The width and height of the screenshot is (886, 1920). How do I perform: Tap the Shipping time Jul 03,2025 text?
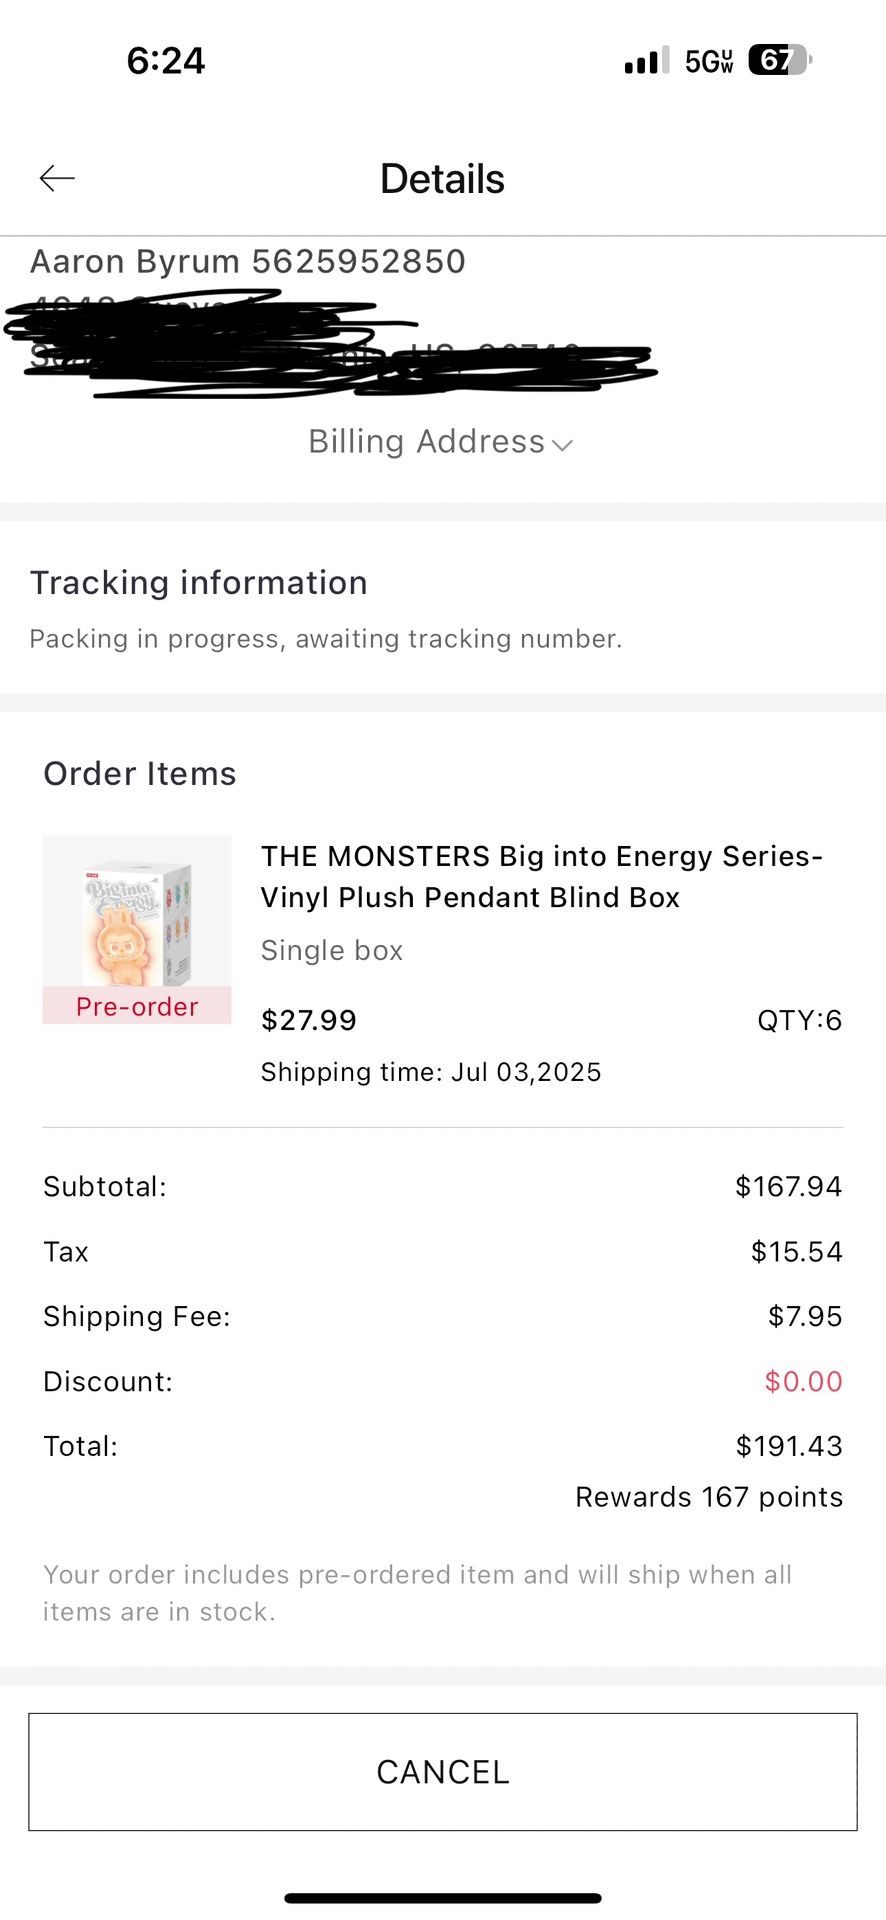431,1072
